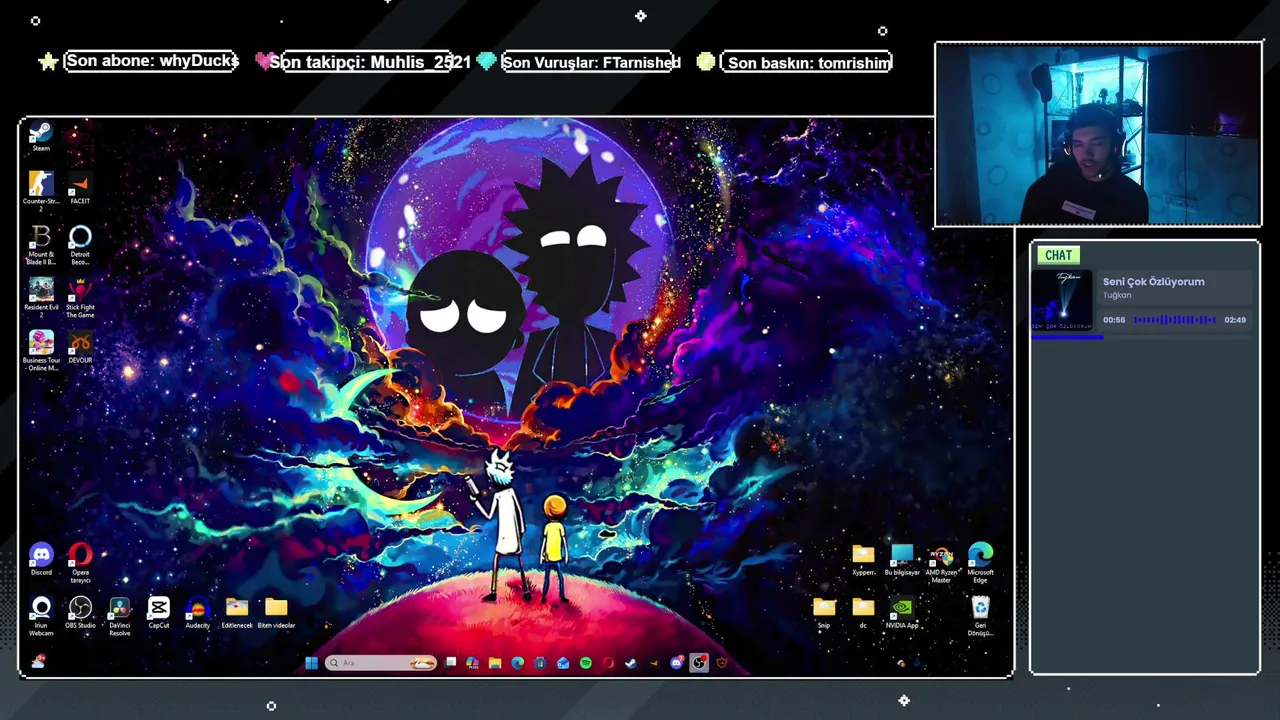Click the Opera icon on the taskbar

pyautogui.click(x=608, y=663)
